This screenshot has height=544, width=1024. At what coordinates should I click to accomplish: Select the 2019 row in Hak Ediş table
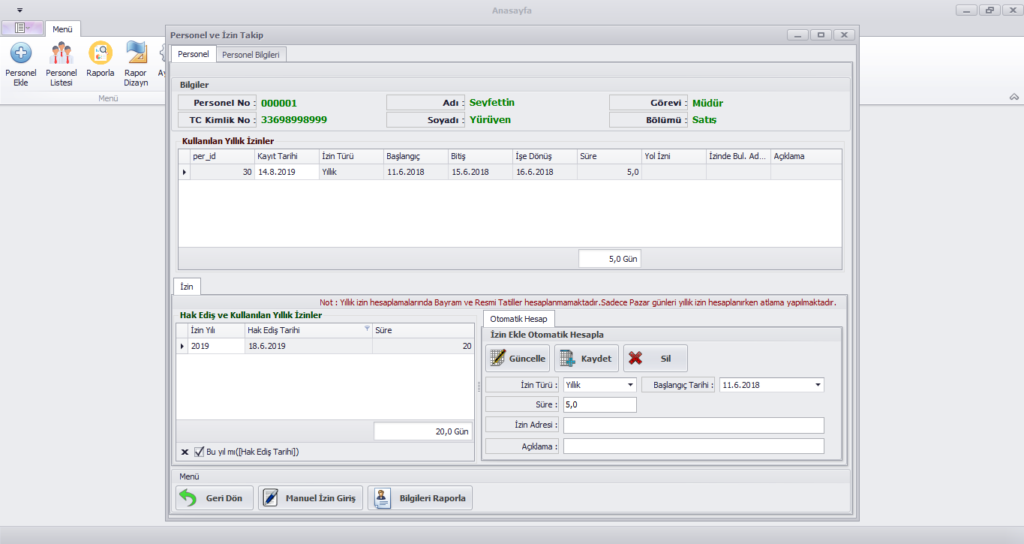(215, 346)
